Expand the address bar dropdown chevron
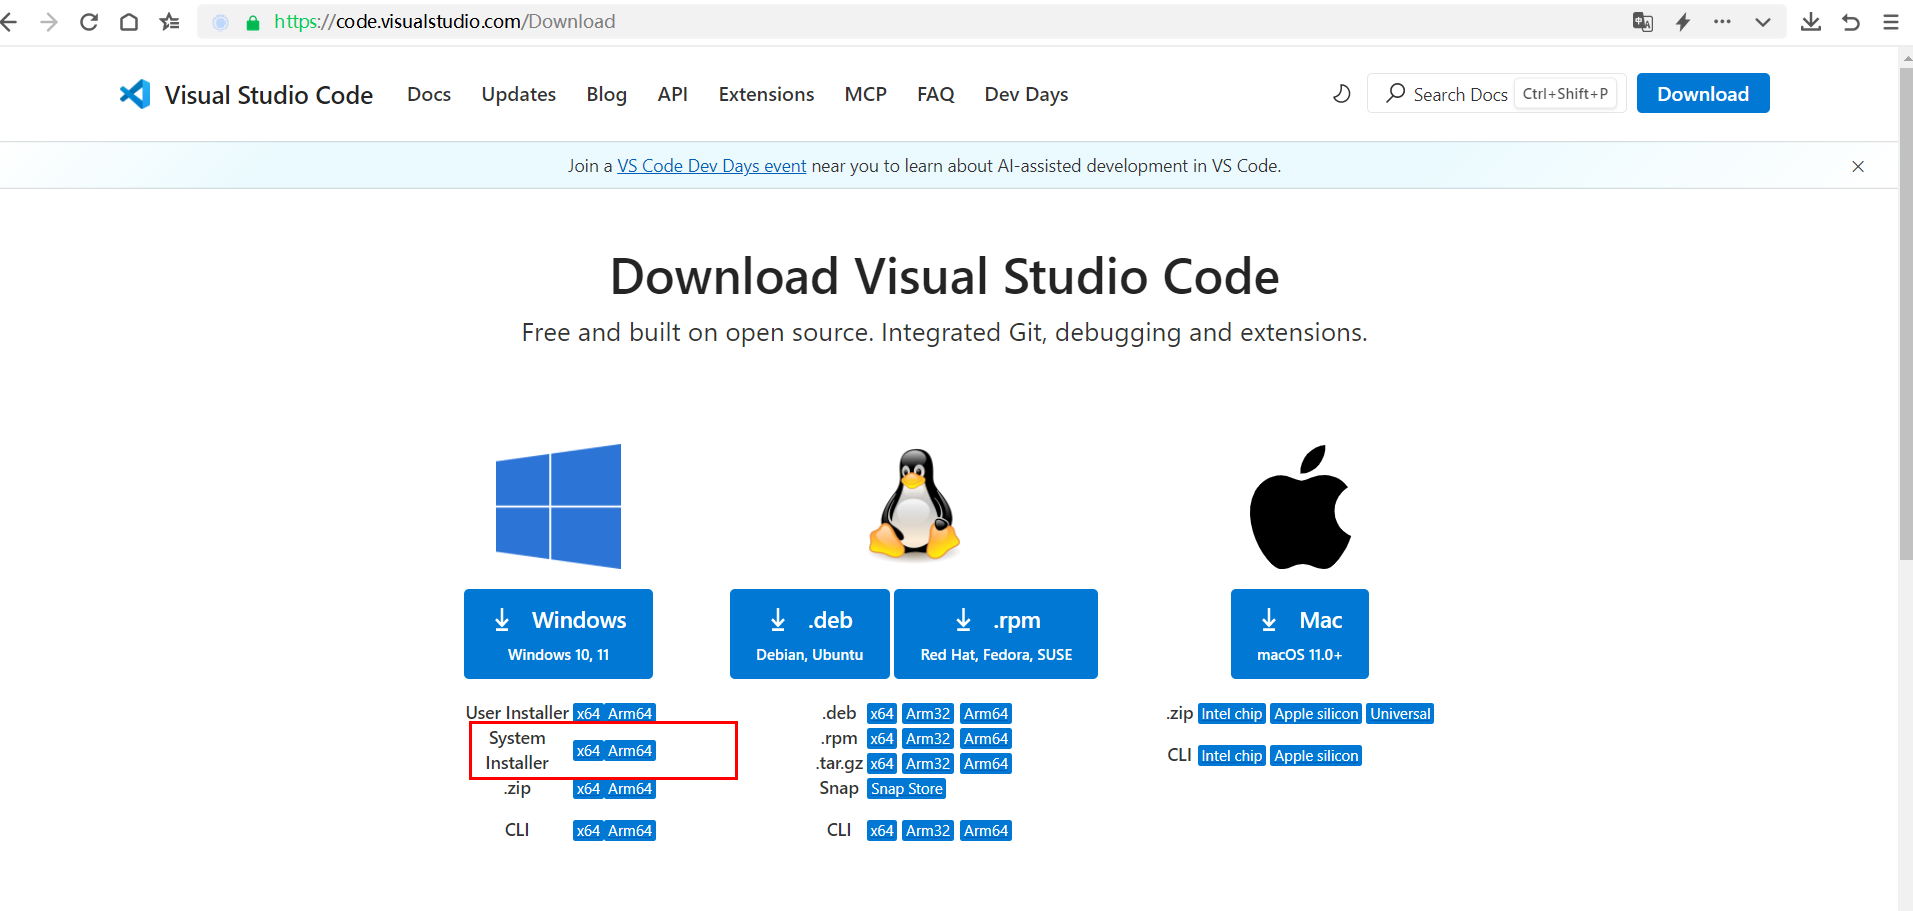Viewport: 1913px width, 911px height. coord(1763,22)
